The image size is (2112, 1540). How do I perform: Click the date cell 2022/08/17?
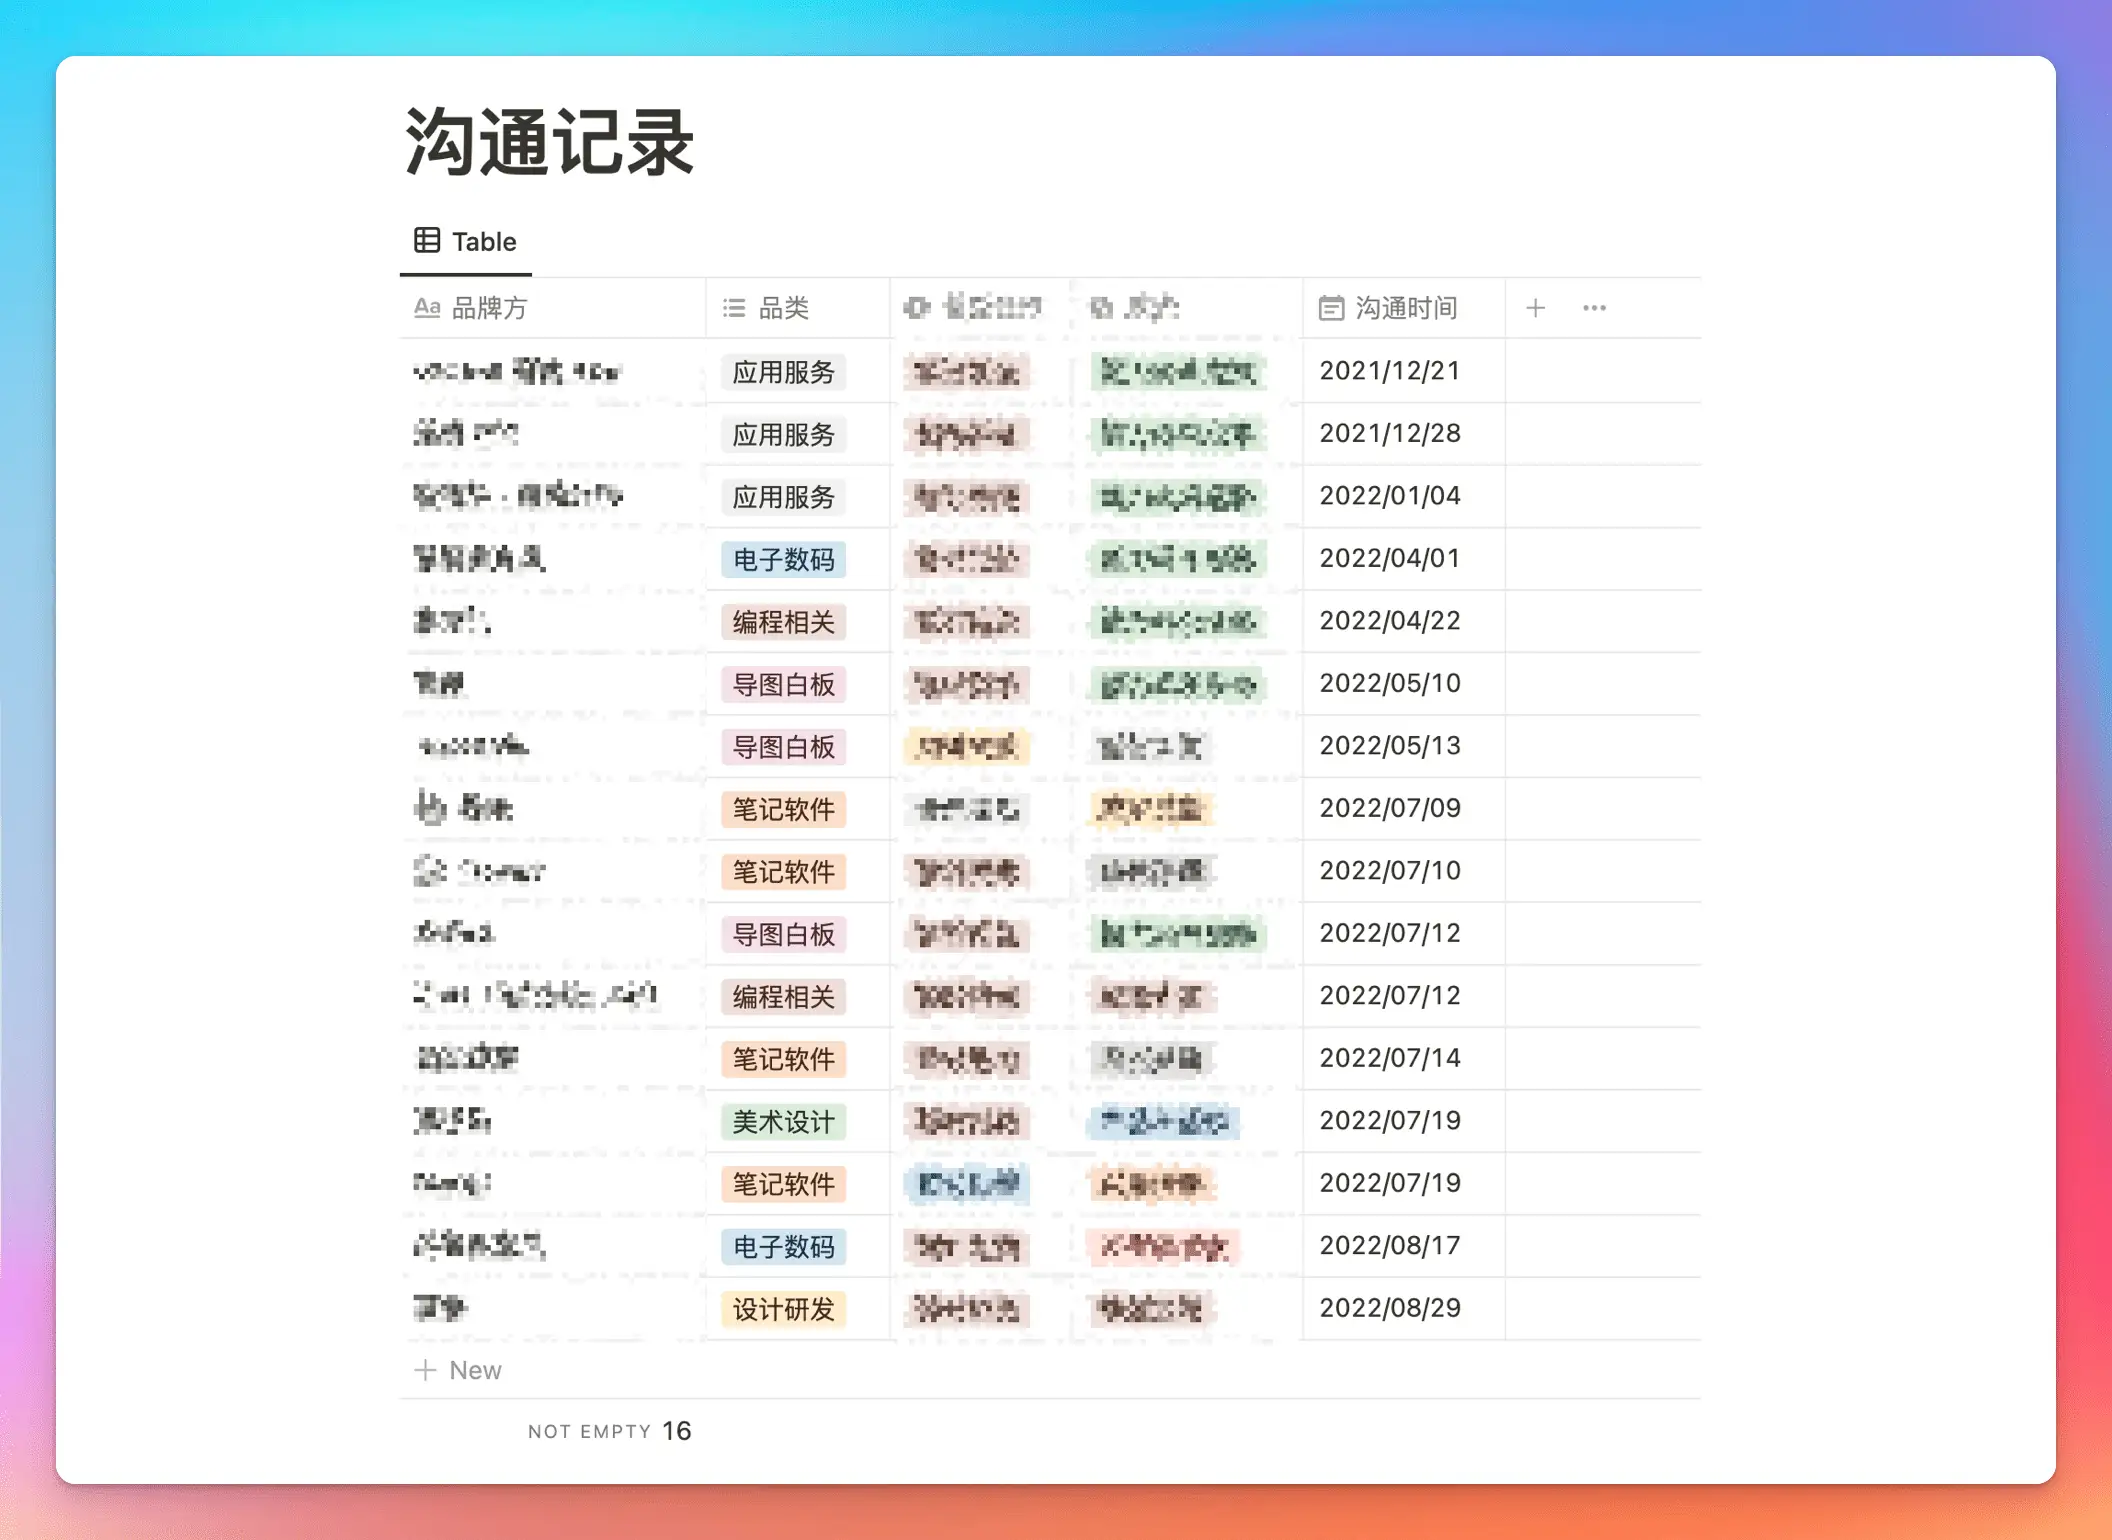point(1404,1246)
